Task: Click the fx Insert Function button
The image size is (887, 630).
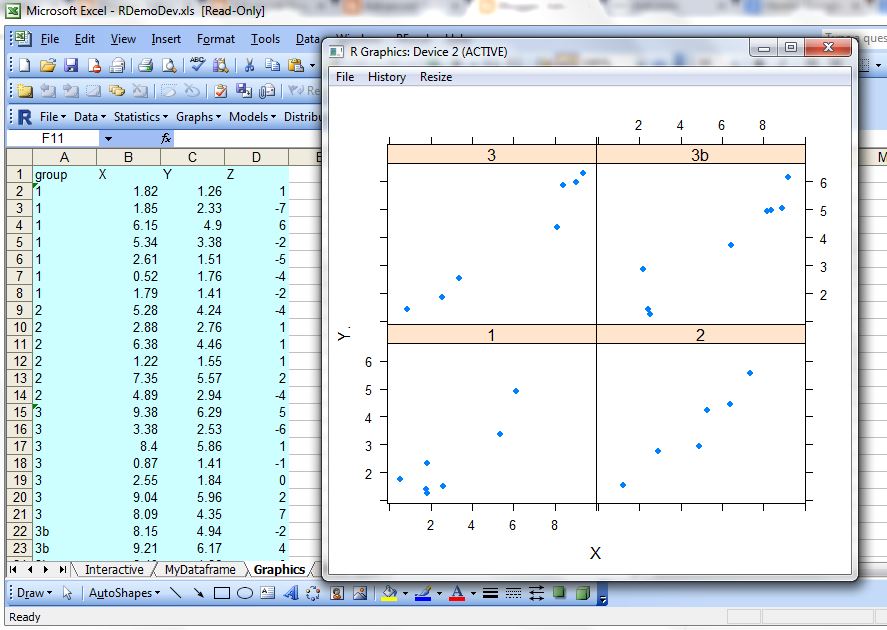Action: pyautogui.click(x=166, y=139)
